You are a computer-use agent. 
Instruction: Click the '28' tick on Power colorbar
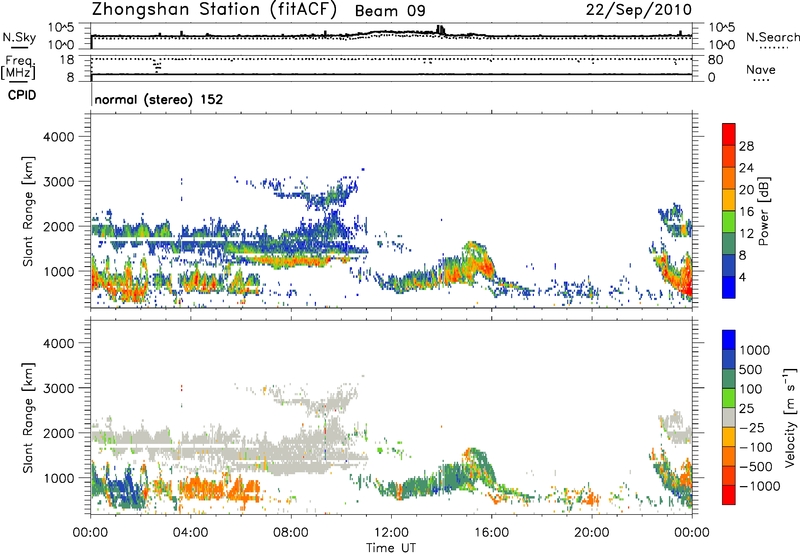tap(746, 146)
